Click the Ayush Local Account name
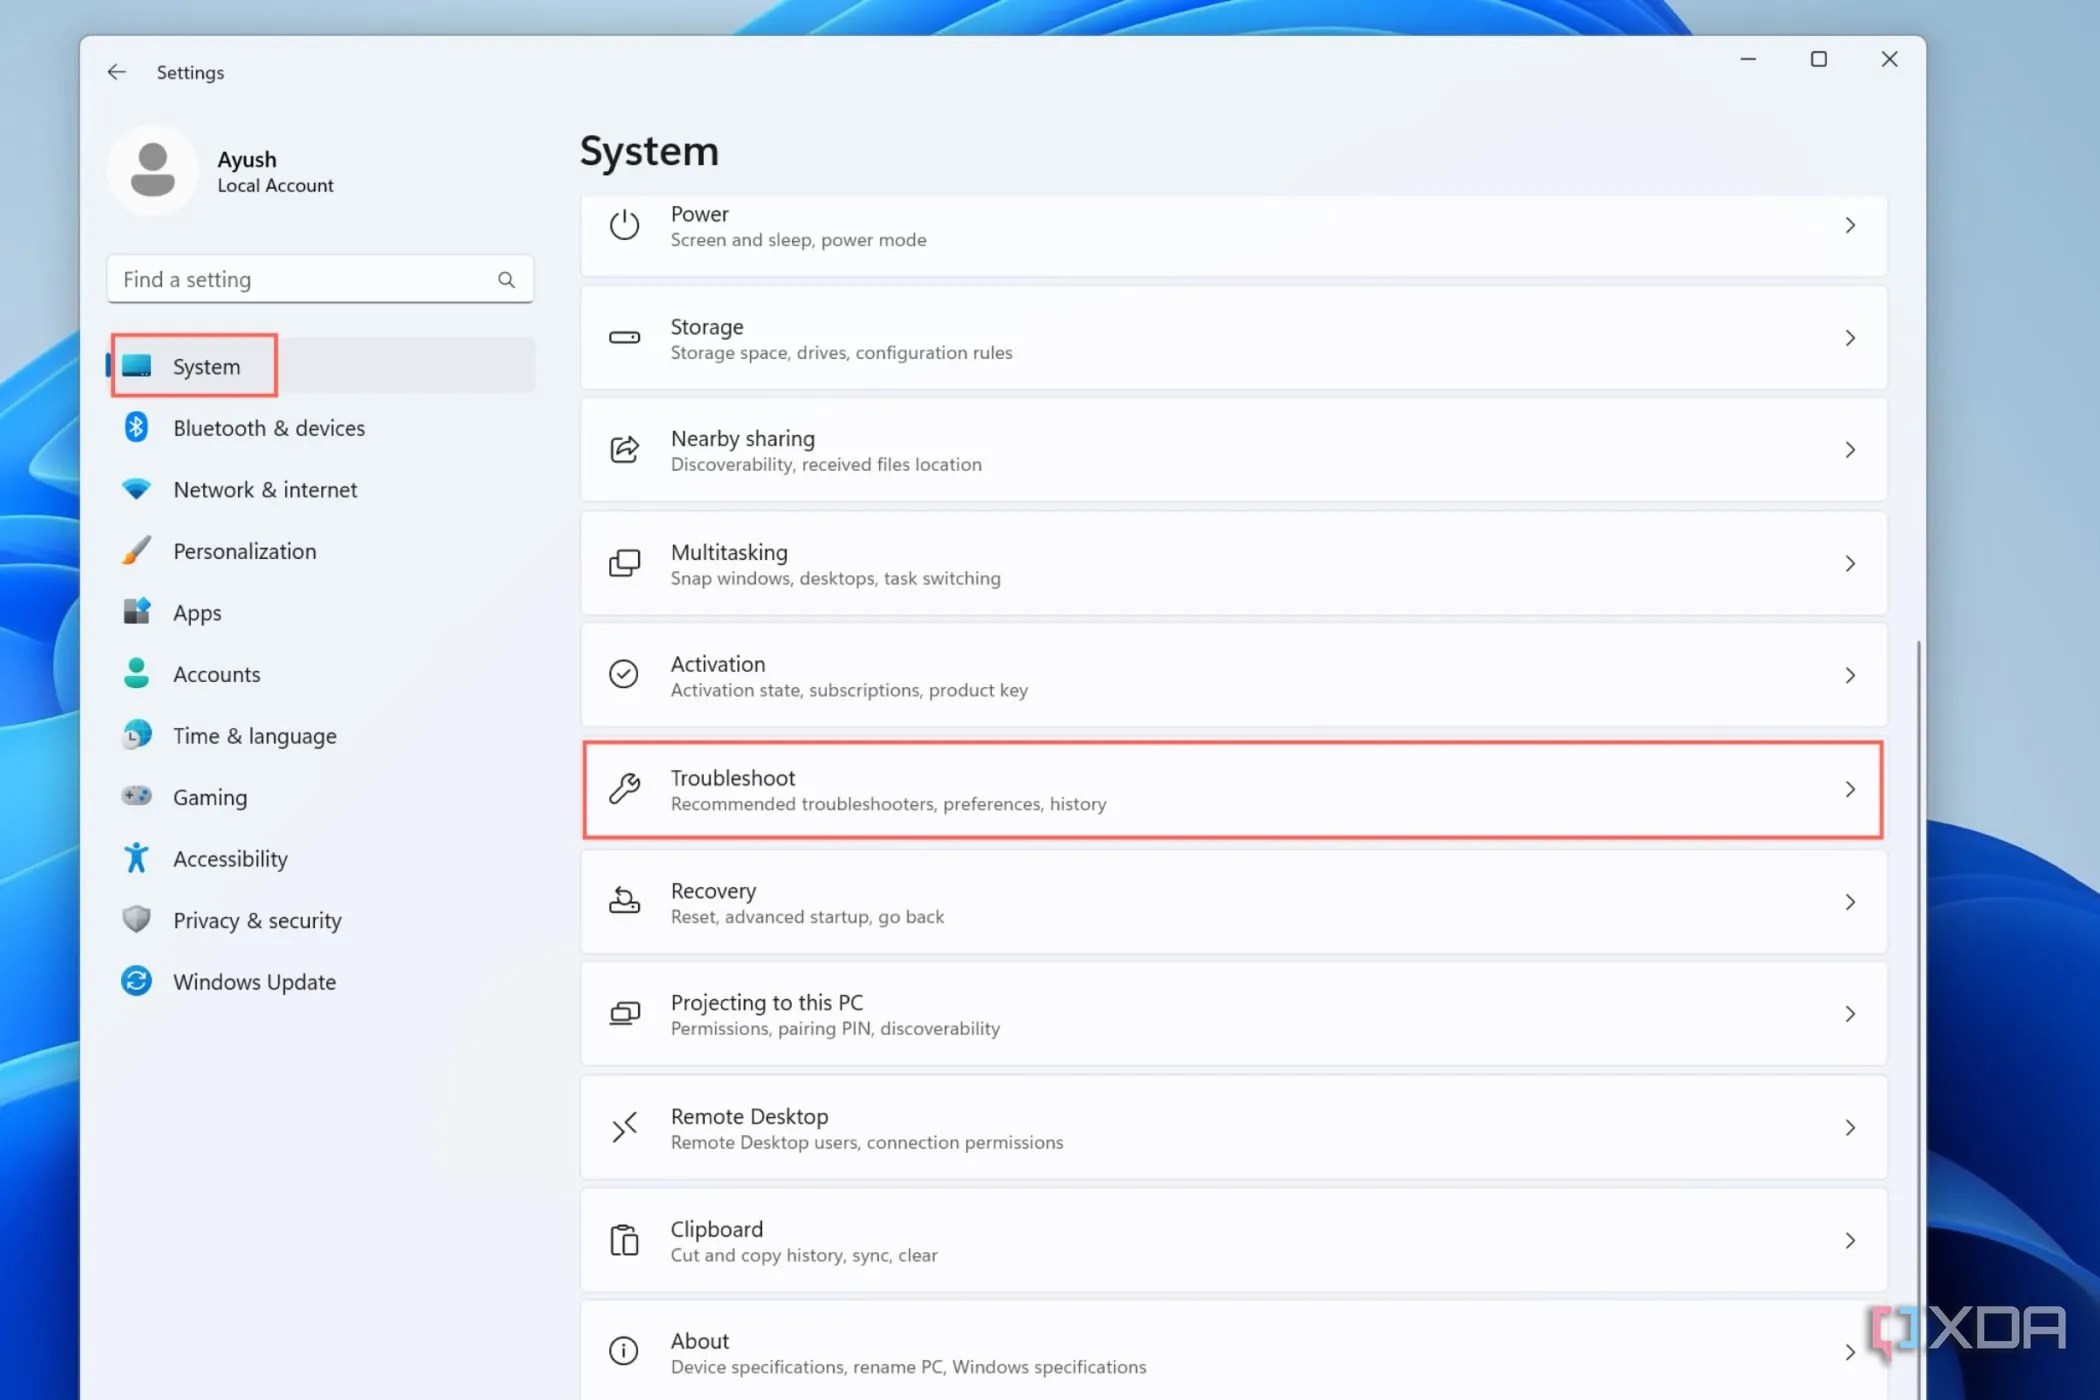The width and height of the screenshot is (2100, 1400). point(275,171)
